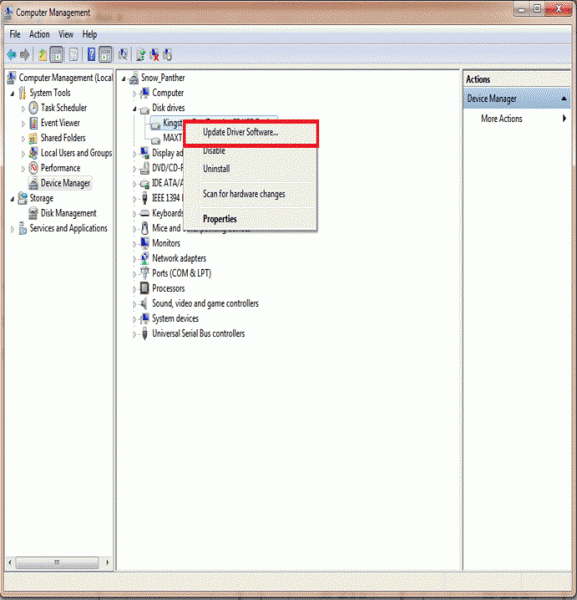Toggle the Show/Hide Action Pane toolbar button
The width and height of the screenshot is (577, 600).
point(105,54)
